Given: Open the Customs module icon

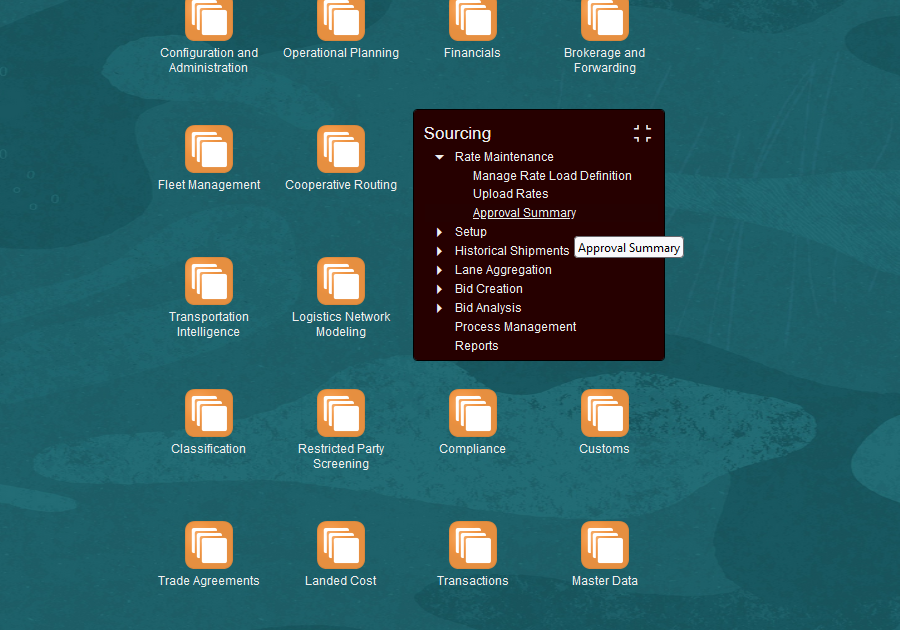Looking at the screenshot, I should click(605, 413).
